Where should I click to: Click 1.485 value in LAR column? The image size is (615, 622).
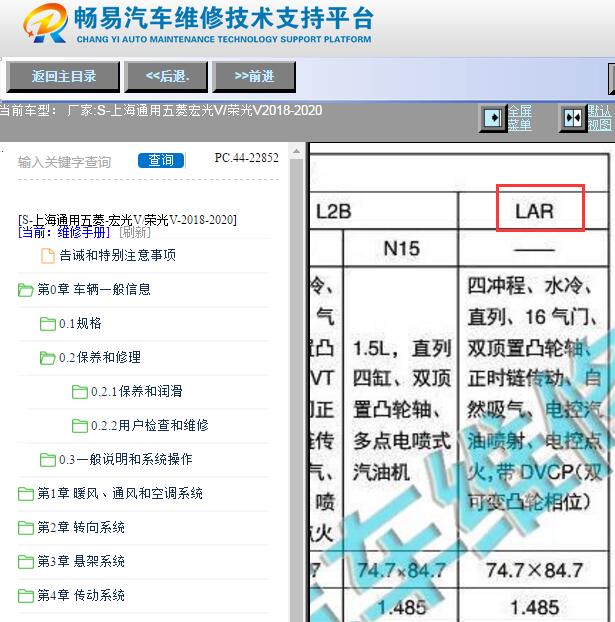(534, 607)
